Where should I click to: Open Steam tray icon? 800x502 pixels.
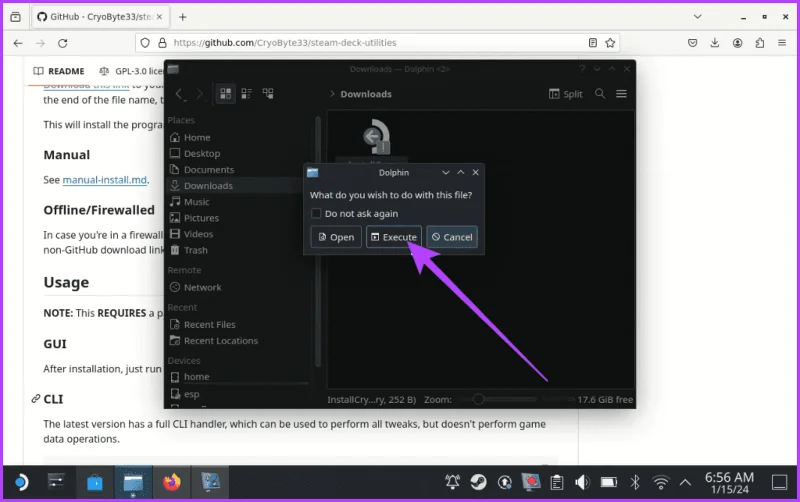[x=478, y=482]
